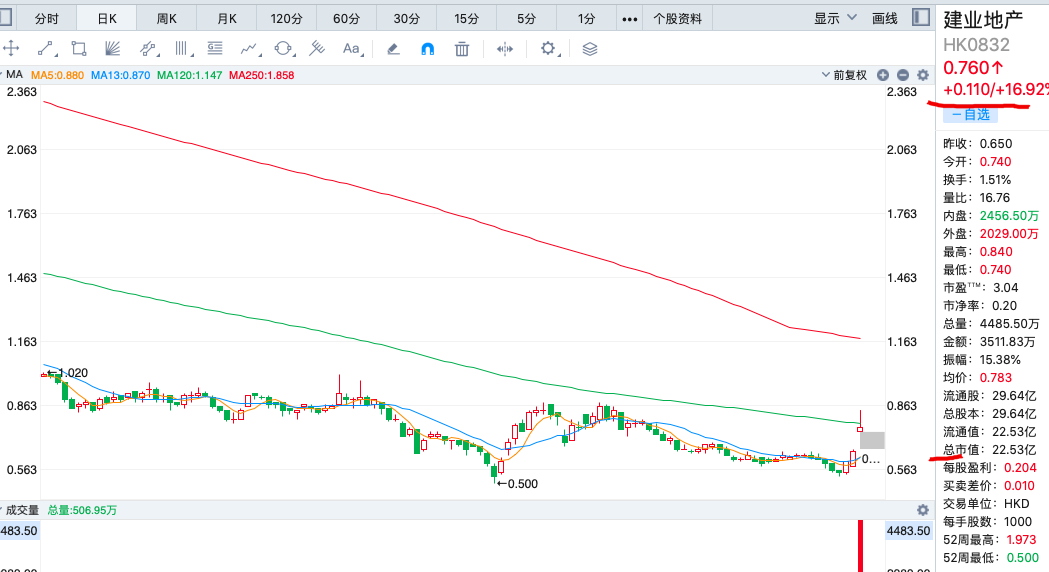Click the 每股盈利: 0.204 row
This screenshot has height=572, width=1049.
pos(989,468)
